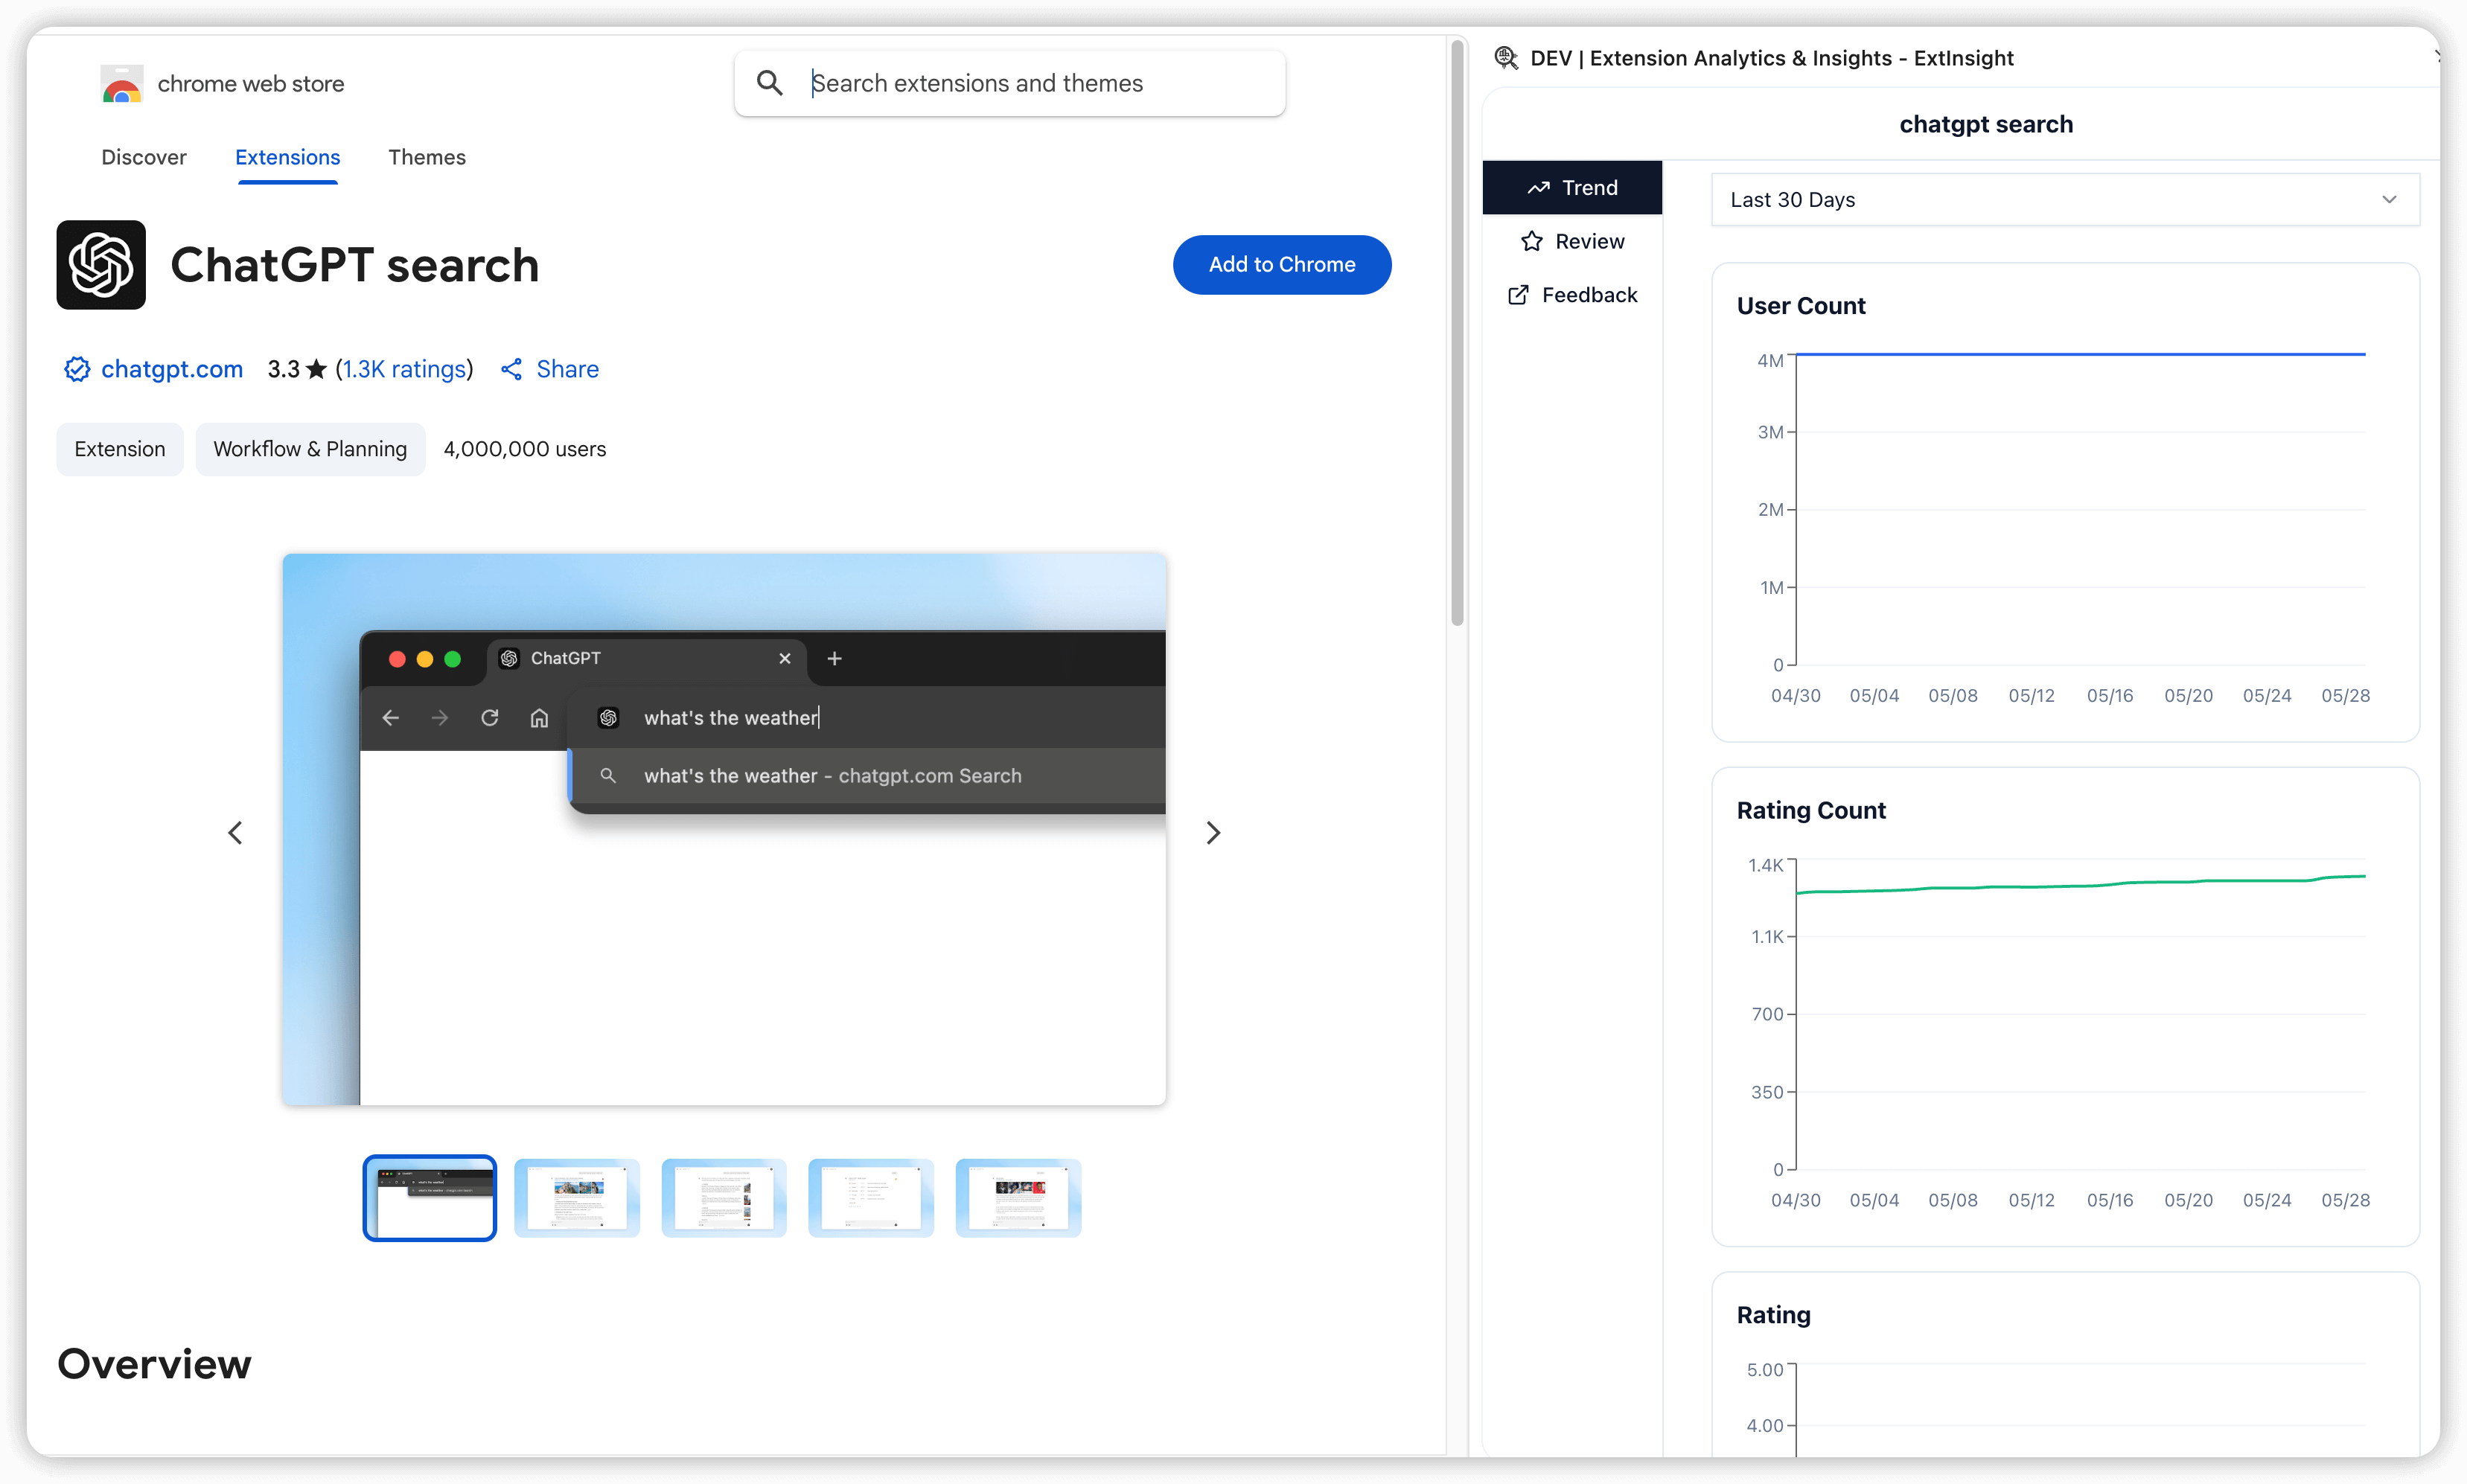Image resolution: width=2467 pixels, height=1484 pixels.
Task: Open Feedback external link icon
Action: [x=1518, y=295]
